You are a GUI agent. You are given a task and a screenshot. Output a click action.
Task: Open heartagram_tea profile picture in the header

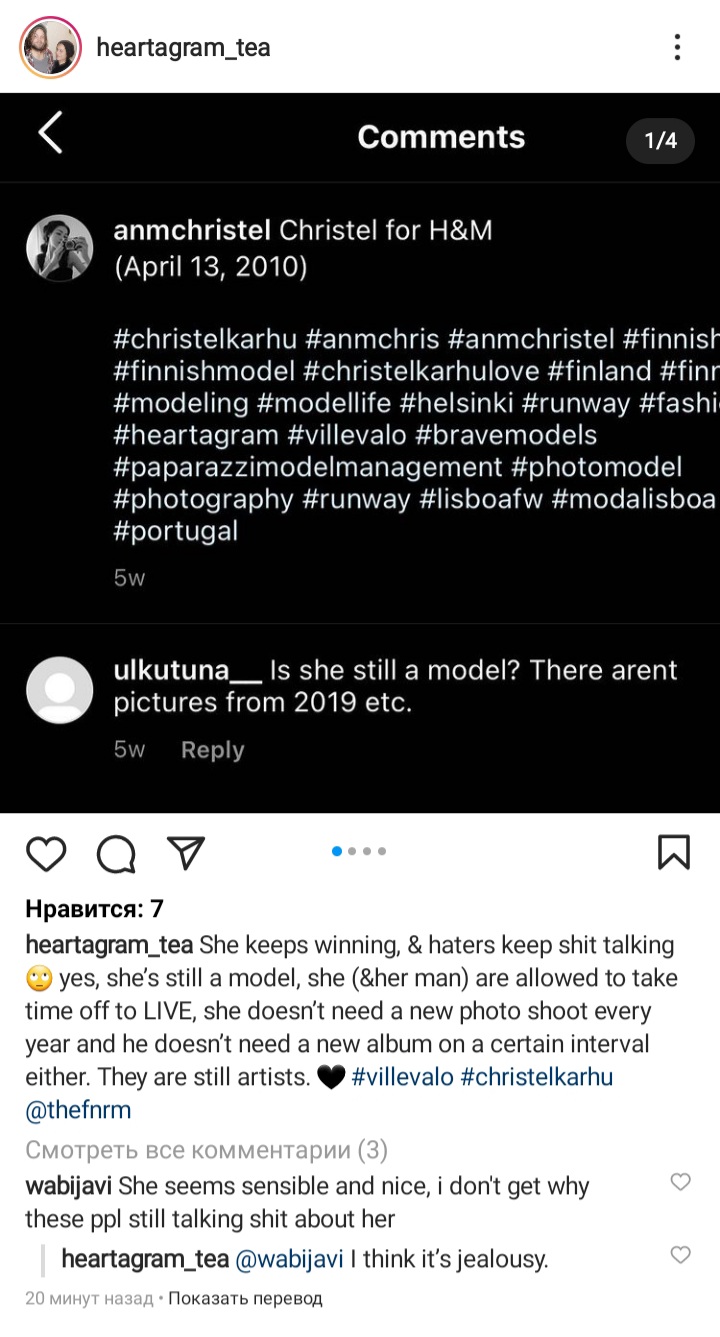[50, 47]
